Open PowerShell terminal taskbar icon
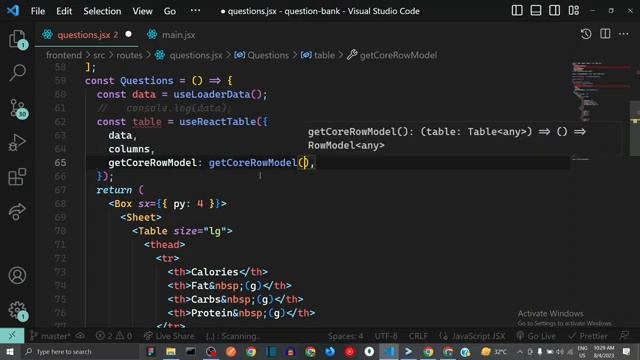Image resolution: width=640 pixels, height=360 pixels. tap(408, 351)
